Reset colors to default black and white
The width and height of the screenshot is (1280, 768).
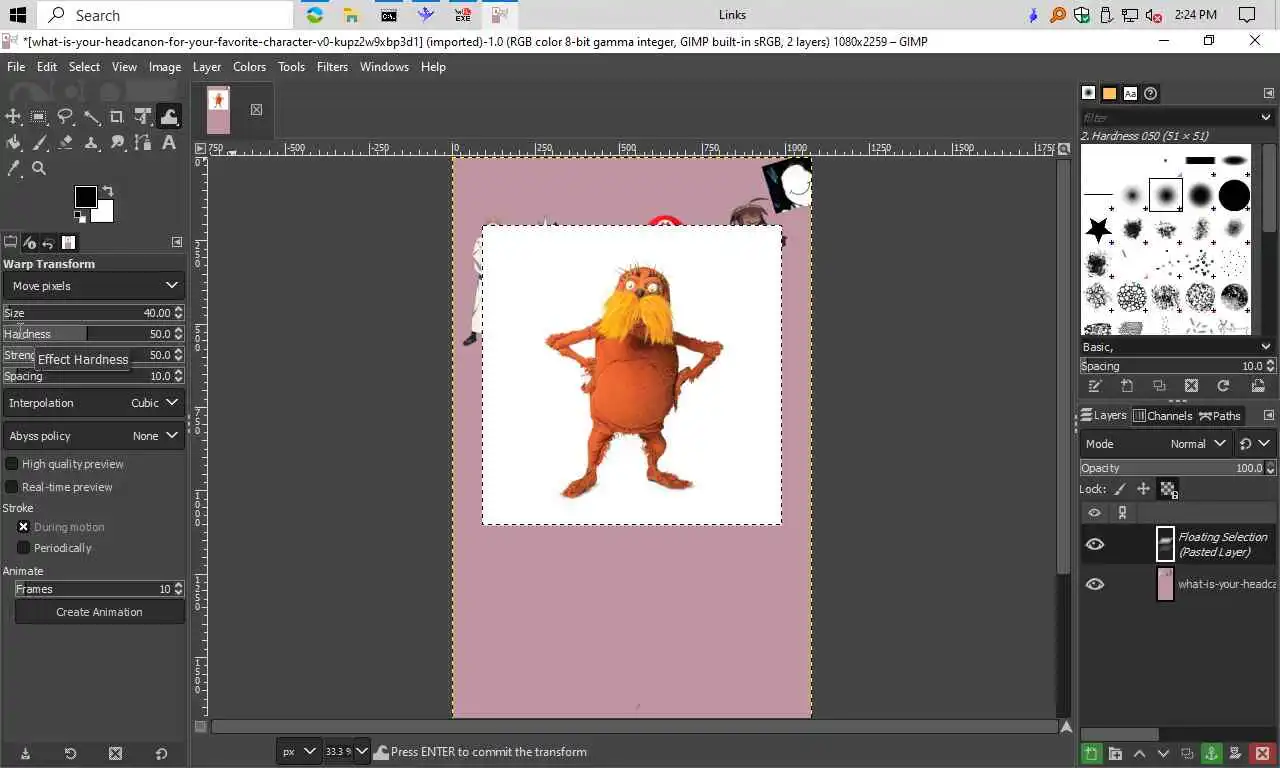click(79, 216)
